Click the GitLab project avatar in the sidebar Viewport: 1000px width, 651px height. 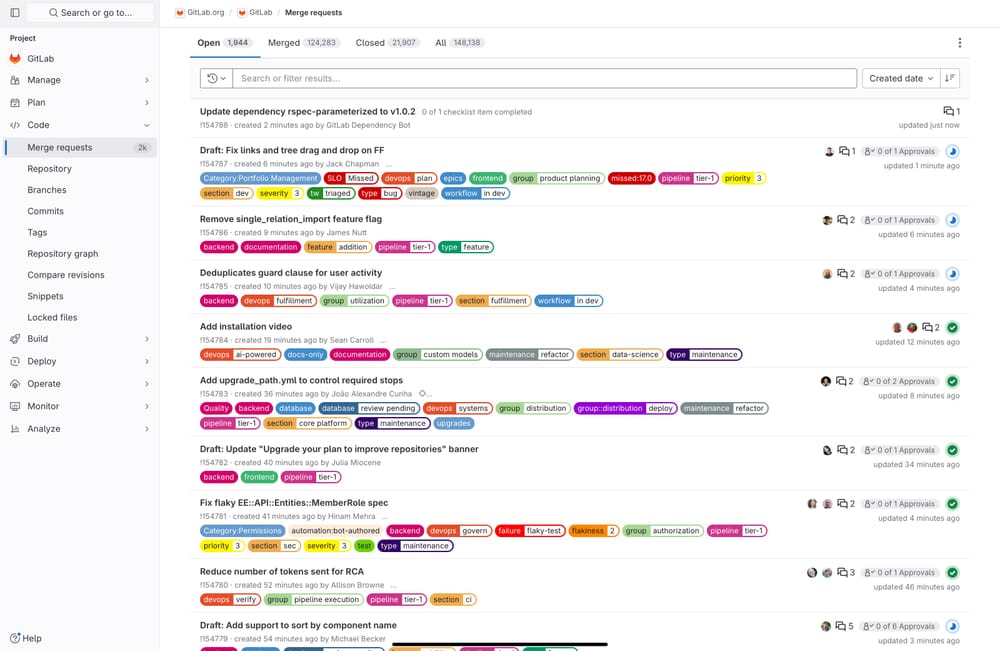point(16,58)
